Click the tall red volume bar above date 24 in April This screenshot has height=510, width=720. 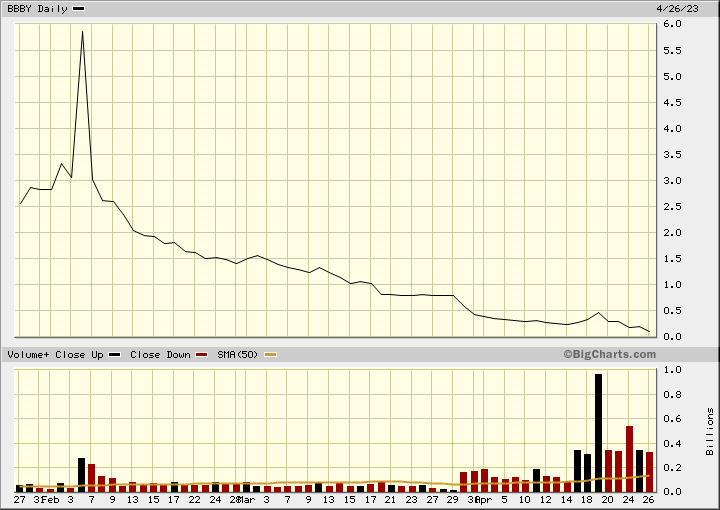coord(629,459)
